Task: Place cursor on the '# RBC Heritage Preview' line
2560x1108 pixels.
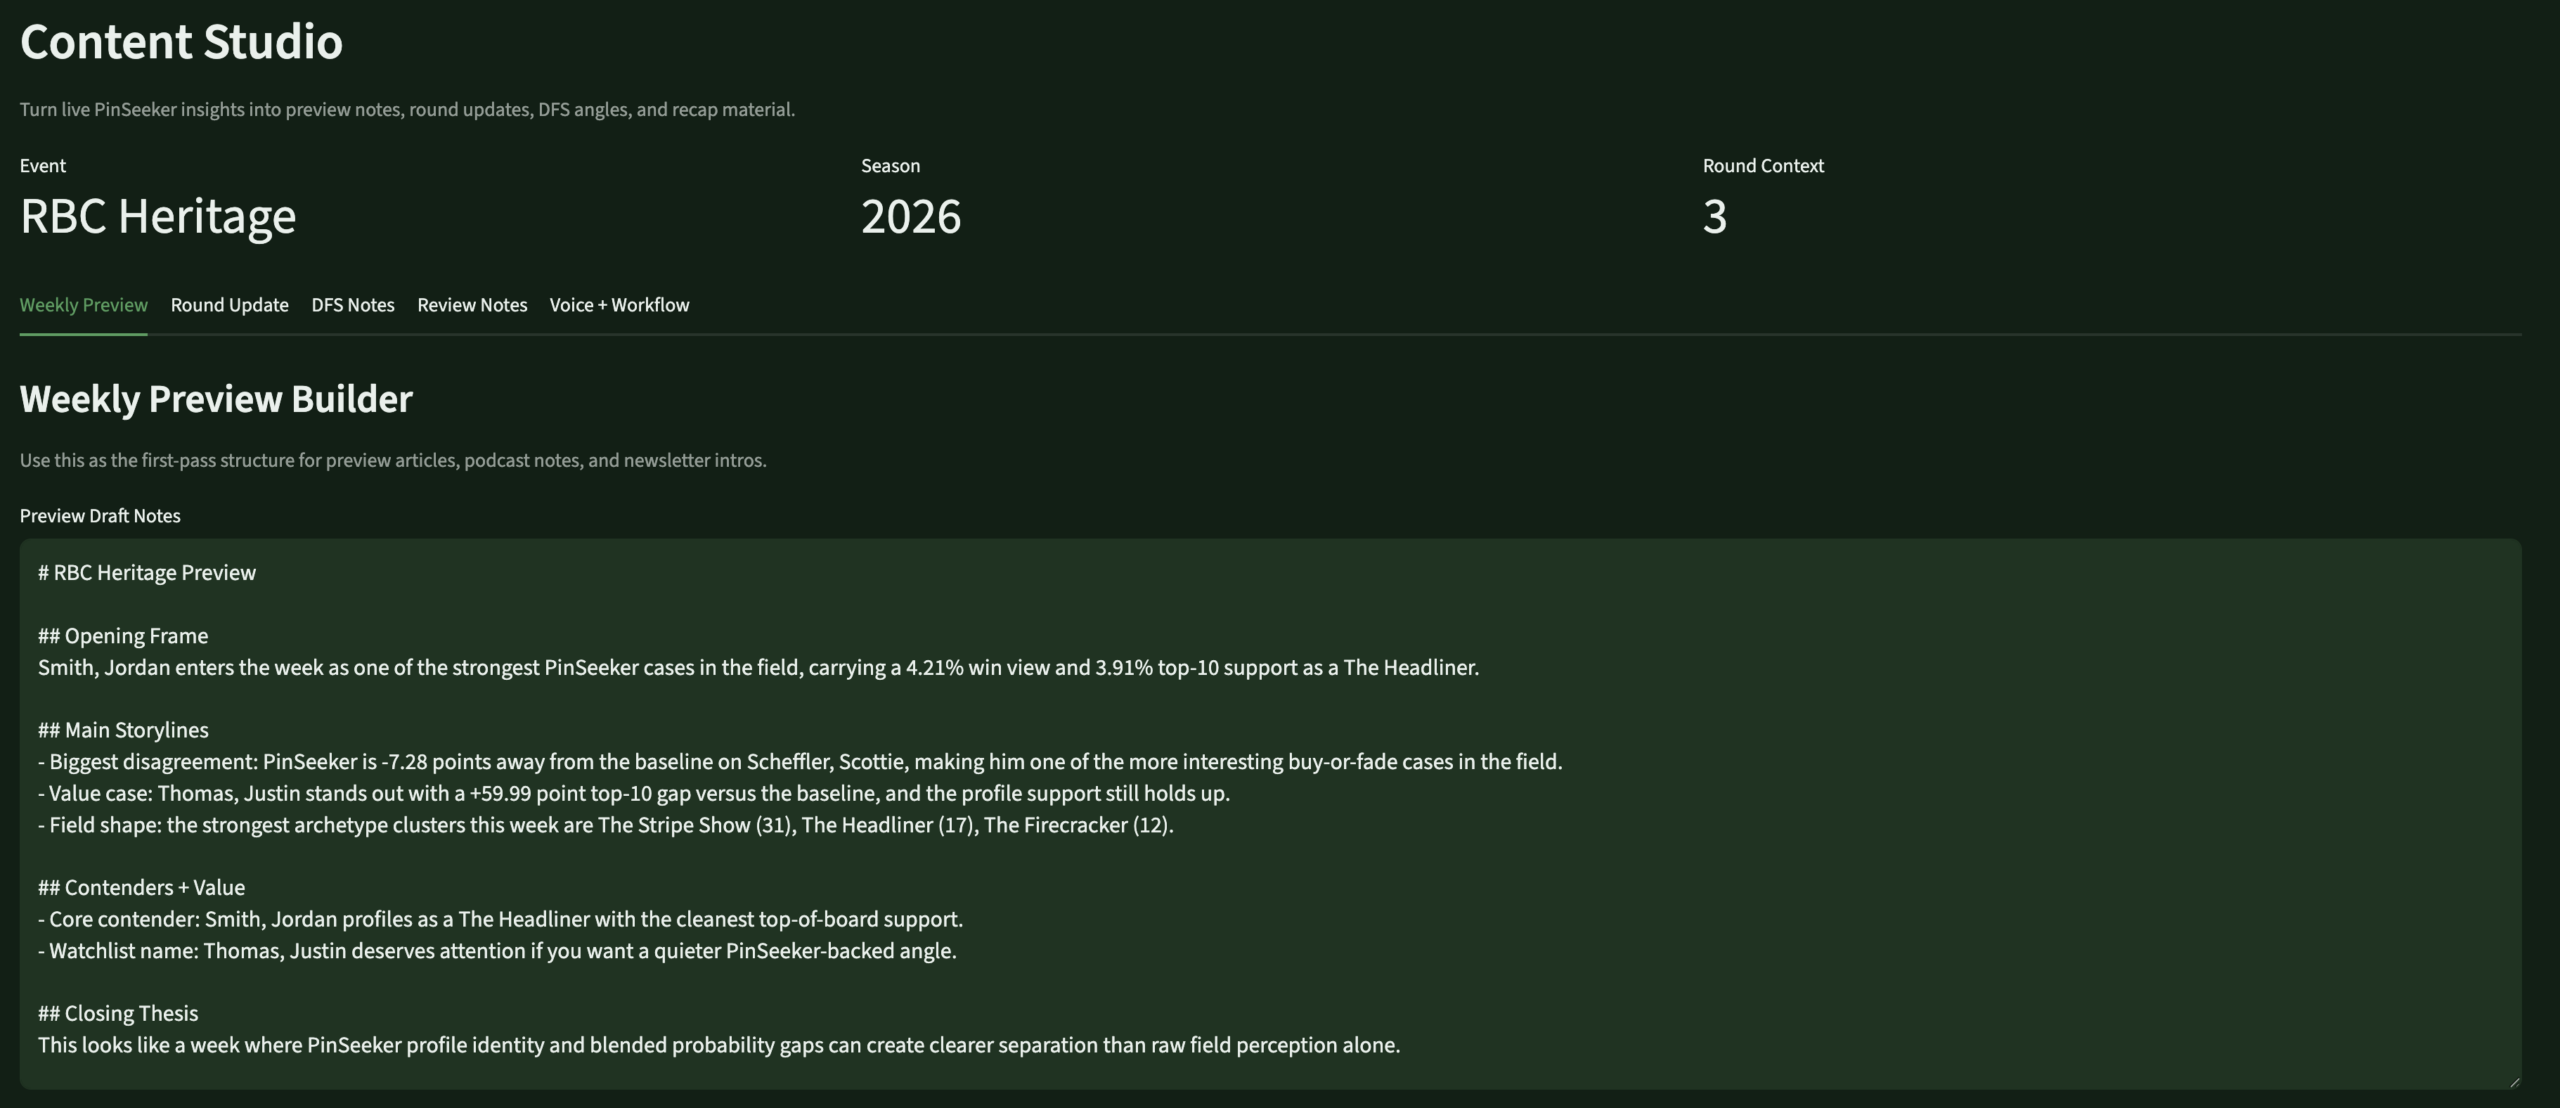Action: click(147, 573)
